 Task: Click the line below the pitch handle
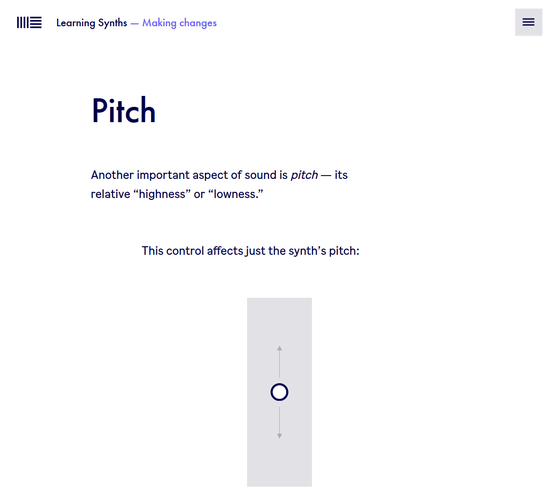click(280, 420)
